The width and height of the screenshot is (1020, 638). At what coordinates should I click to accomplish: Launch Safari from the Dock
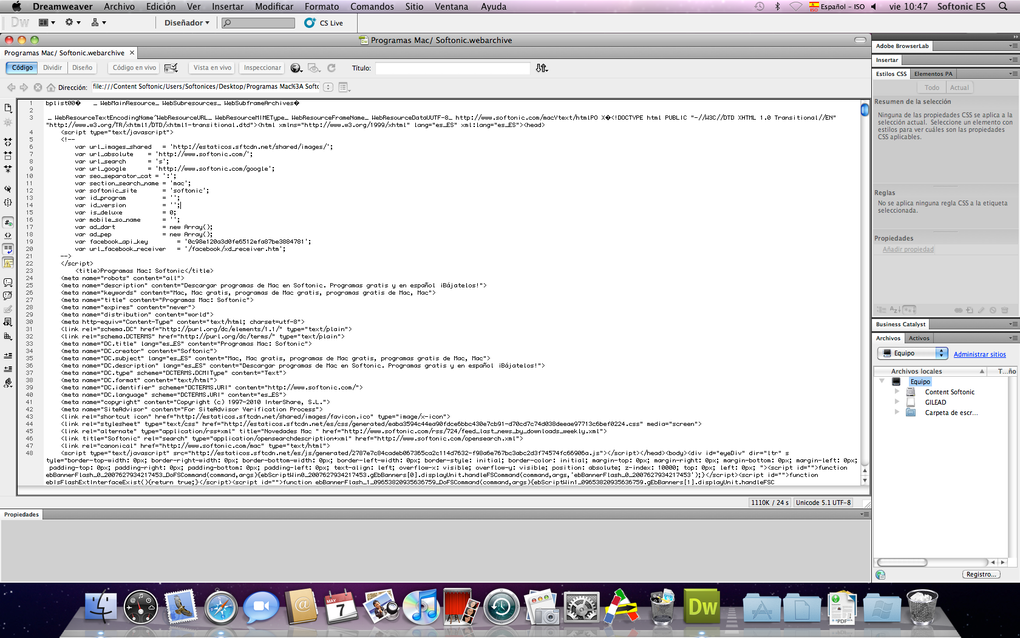point(221,607)
